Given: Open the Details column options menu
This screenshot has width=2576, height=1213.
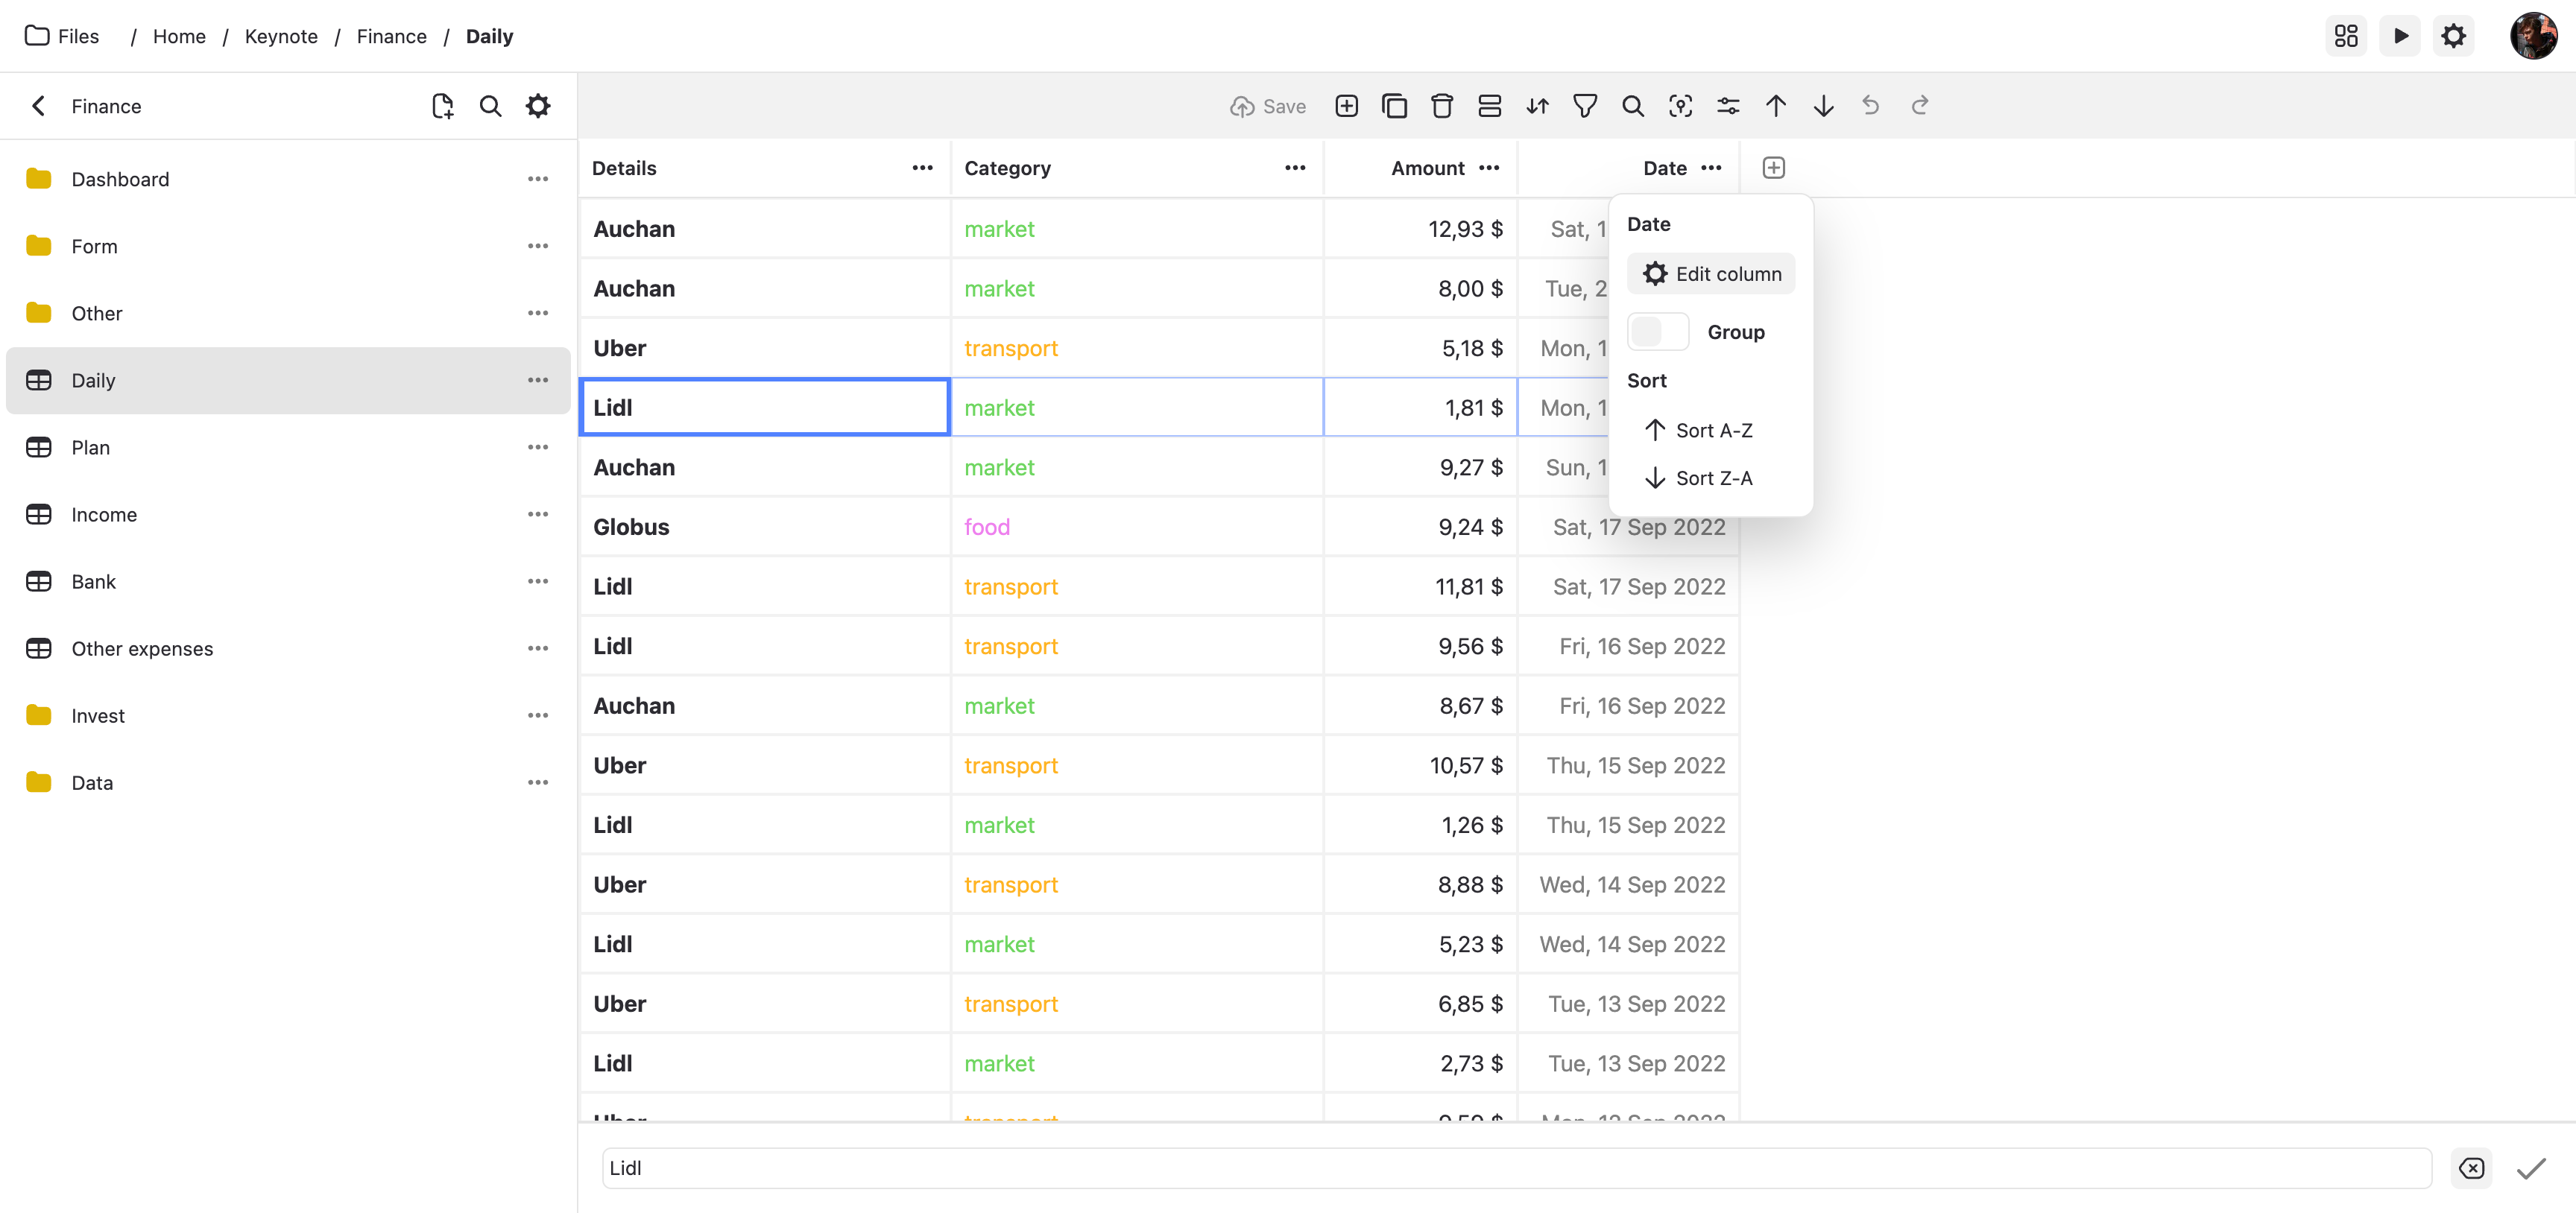Looking at the screenshot, I should coord(922,168).
